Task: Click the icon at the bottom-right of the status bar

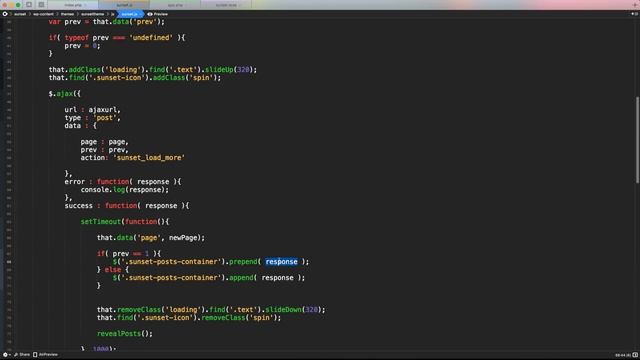Action: 635,355
